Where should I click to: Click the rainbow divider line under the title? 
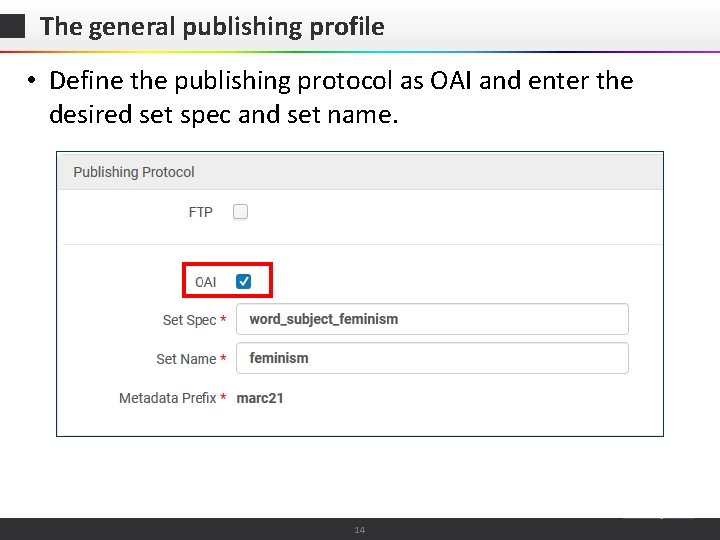[360, 52]
